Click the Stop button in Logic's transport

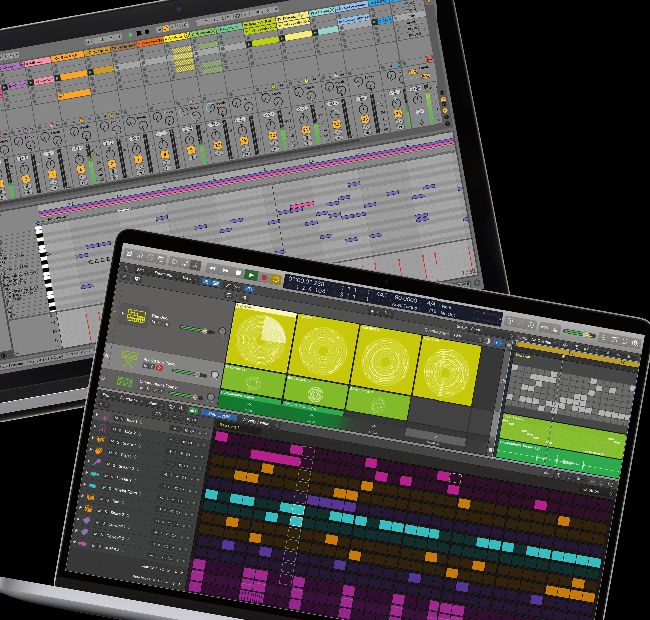click(238, 272)
